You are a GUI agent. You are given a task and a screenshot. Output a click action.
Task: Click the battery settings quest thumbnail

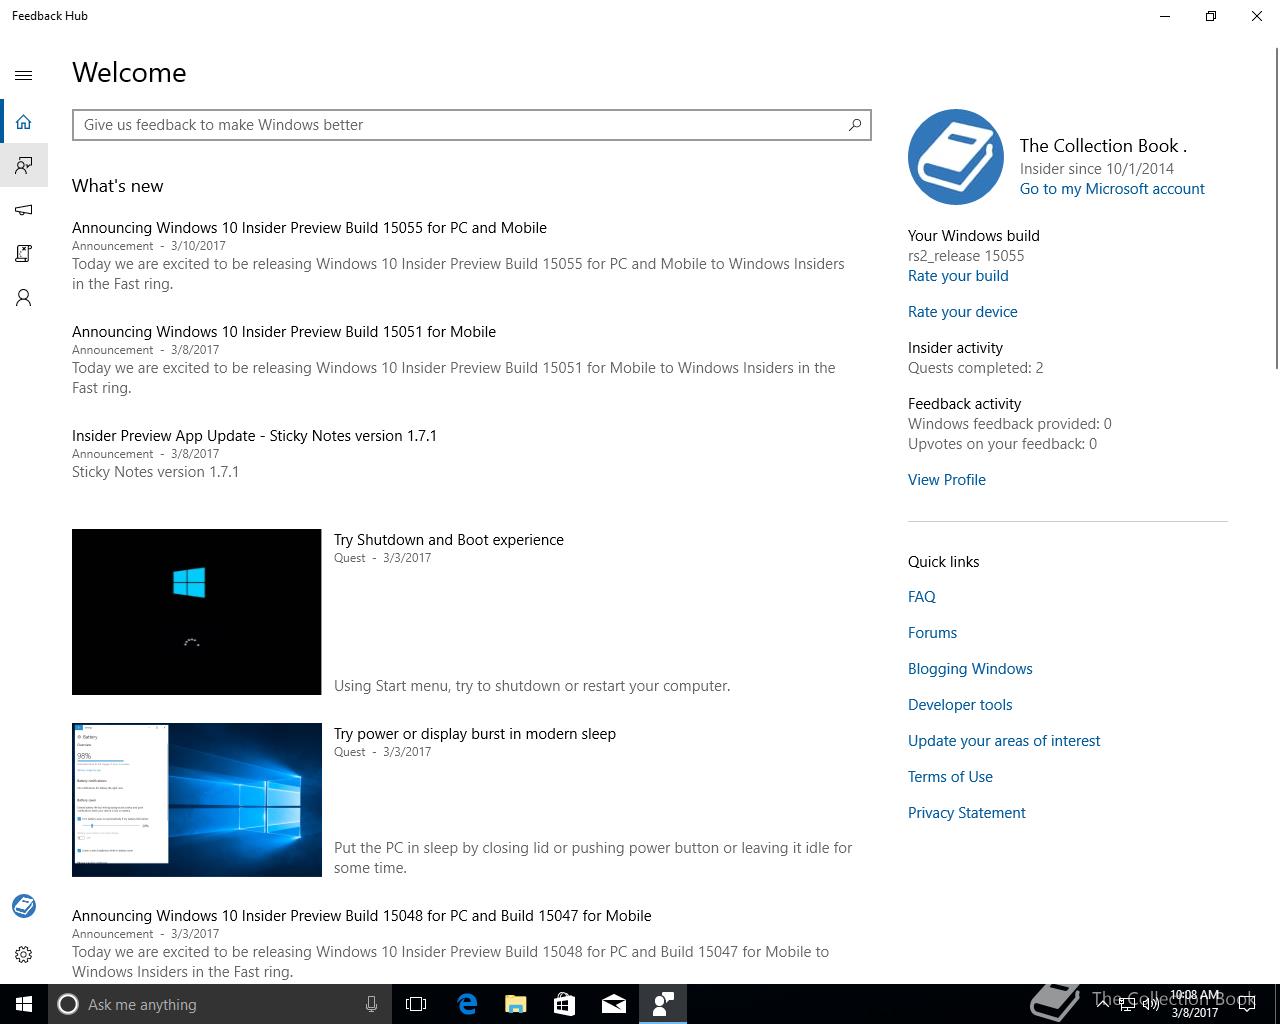(x=197, y=800)
